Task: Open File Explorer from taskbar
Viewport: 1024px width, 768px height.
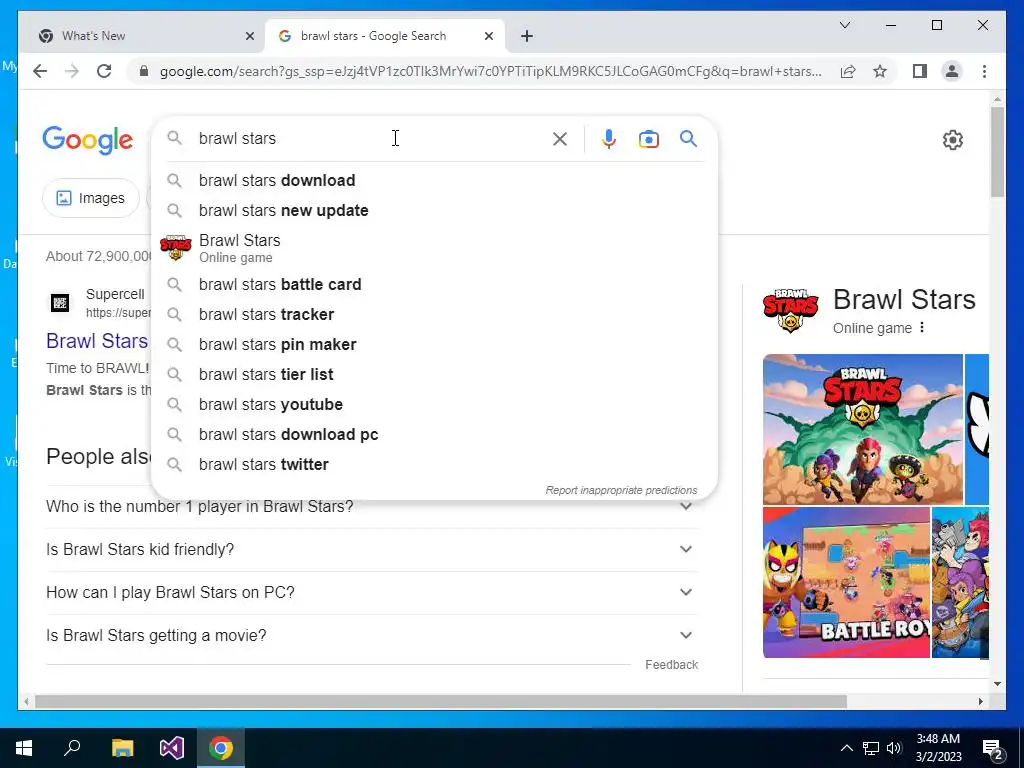Action: click(x=122, y=748)
